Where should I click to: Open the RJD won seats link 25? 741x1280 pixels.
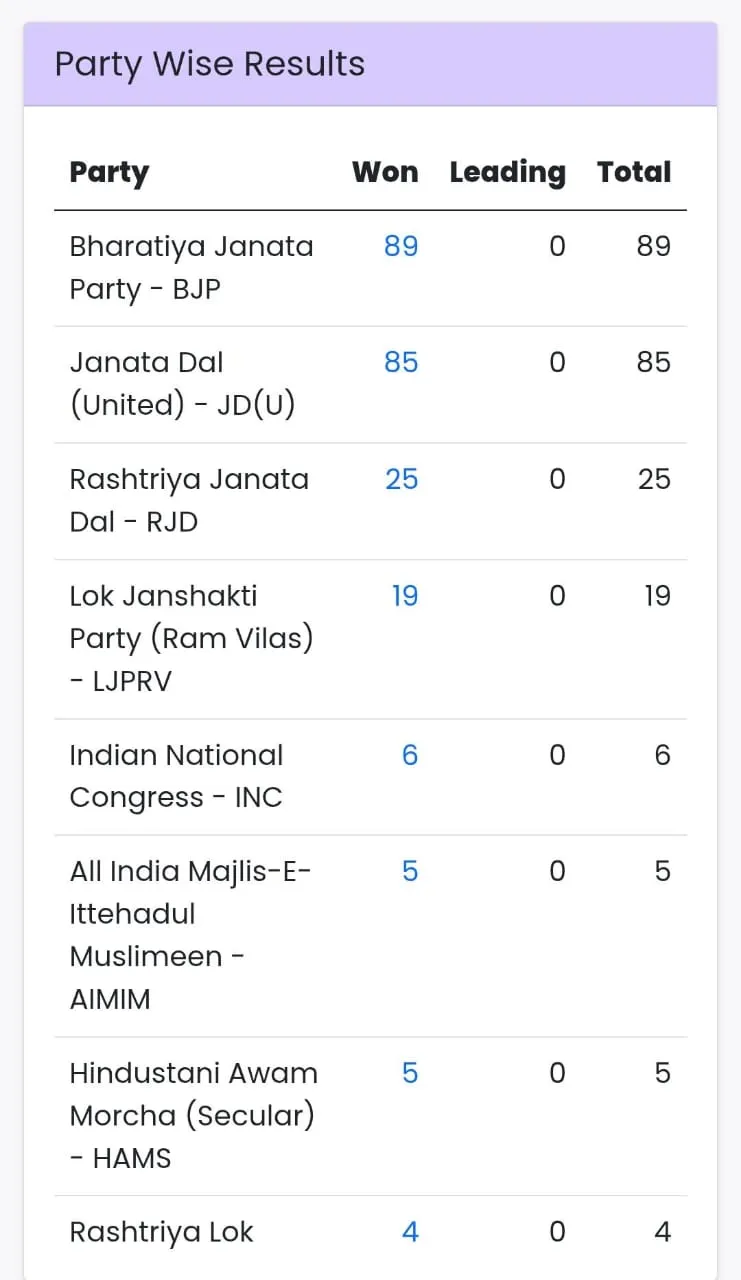click(x=401, y=479)
